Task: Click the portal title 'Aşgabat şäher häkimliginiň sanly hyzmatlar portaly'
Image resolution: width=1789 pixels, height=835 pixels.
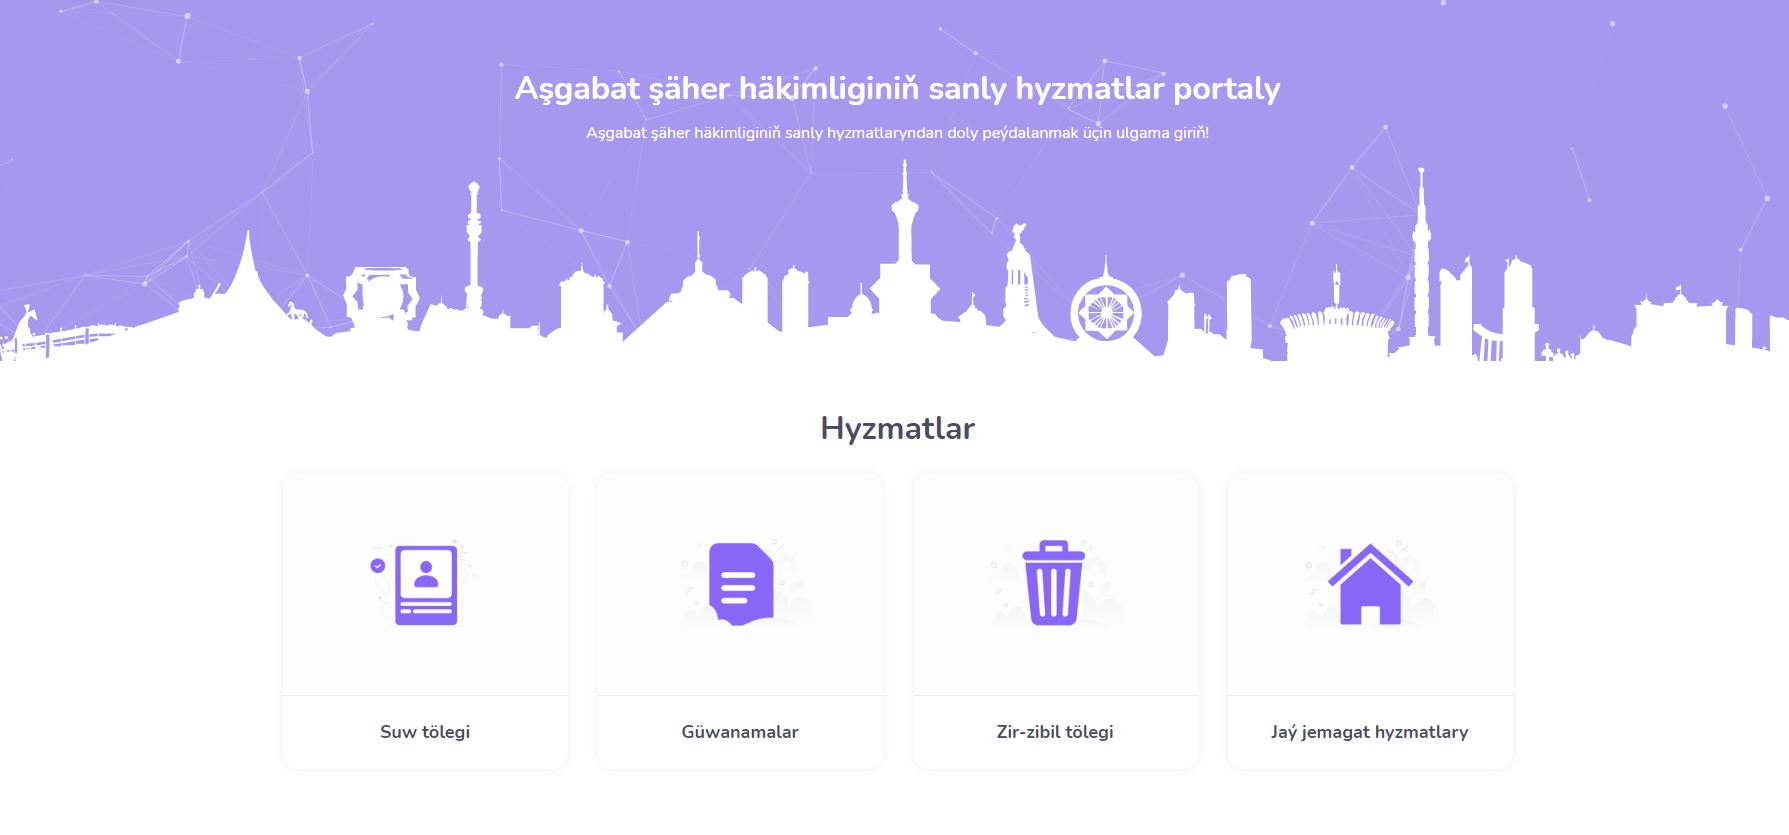Action: point(897,89)
